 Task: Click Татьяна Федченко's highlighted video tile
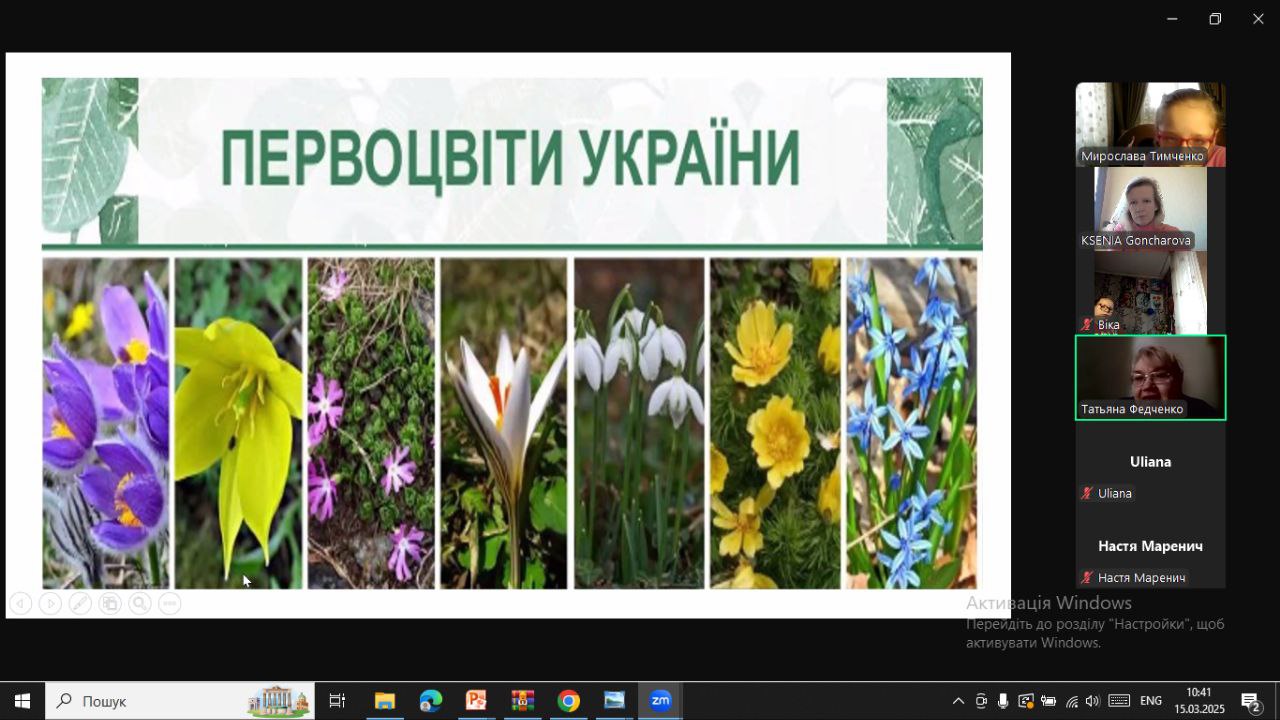[1150, 377]
